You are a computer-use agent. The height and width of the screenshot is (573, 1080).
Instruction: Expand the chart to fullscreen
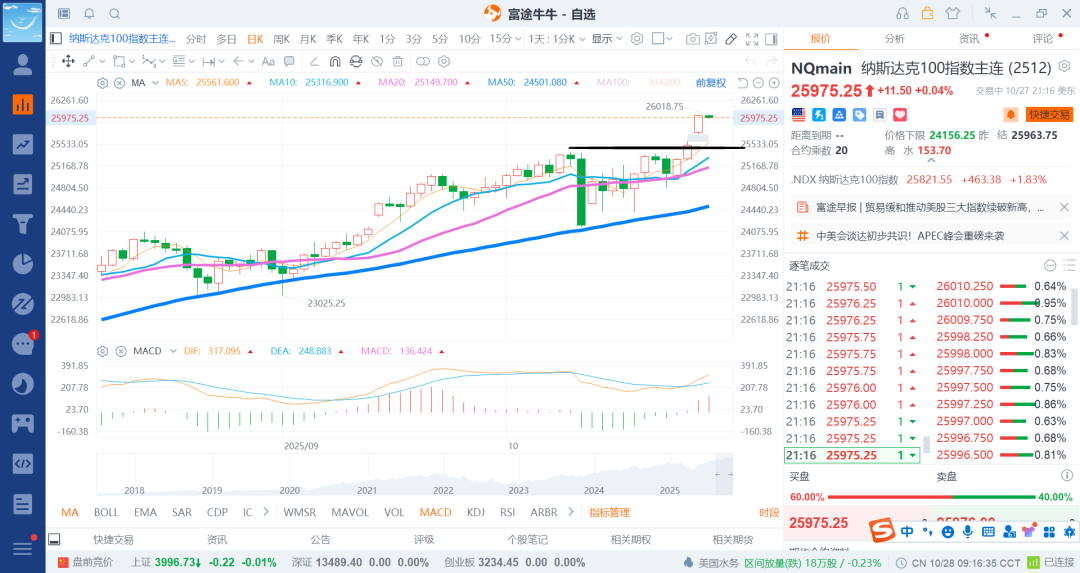752,39
